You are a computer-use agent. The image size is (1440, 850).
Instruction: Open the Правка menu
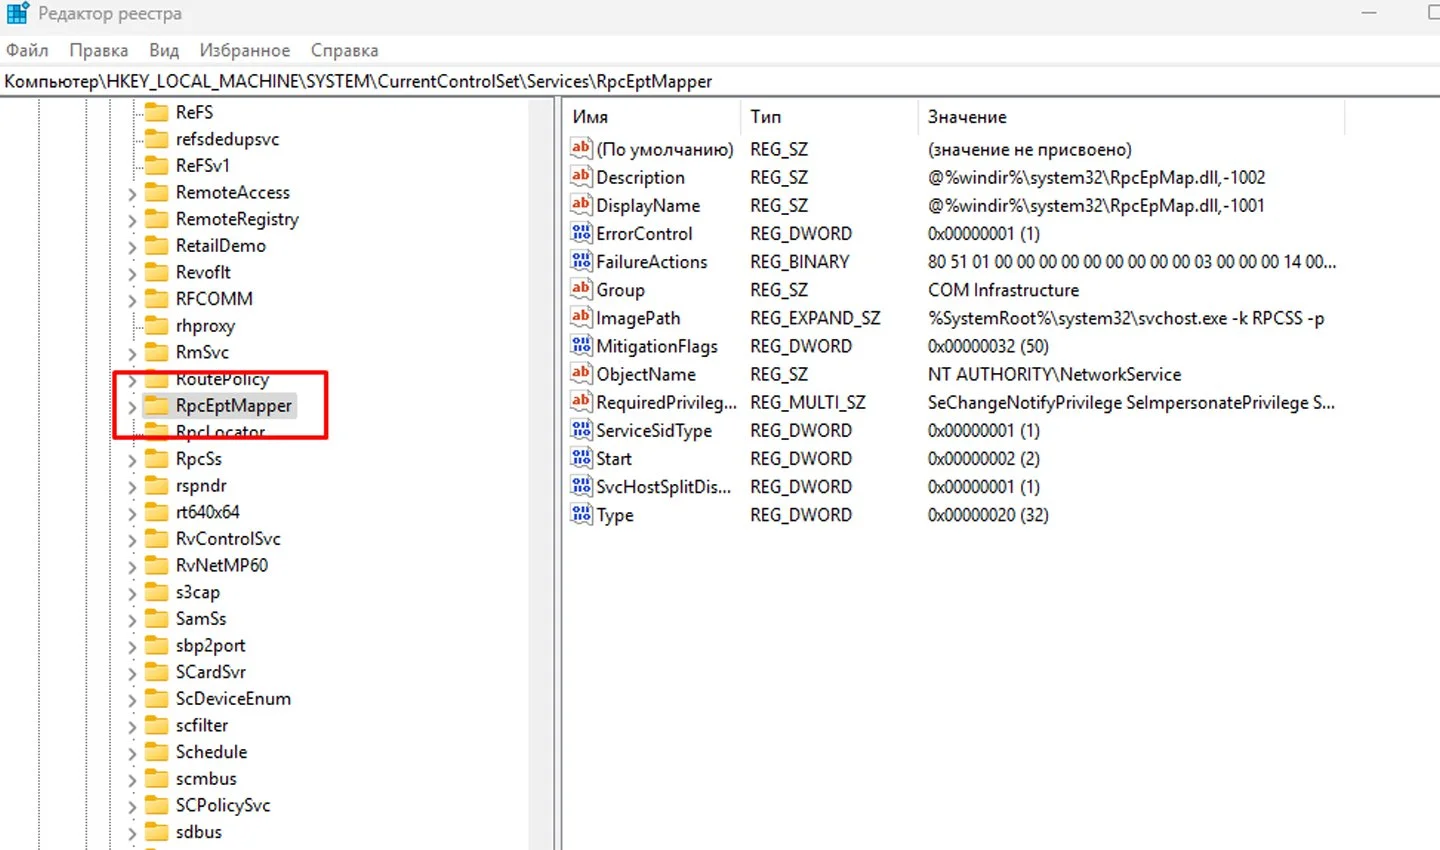coord(99,50)
